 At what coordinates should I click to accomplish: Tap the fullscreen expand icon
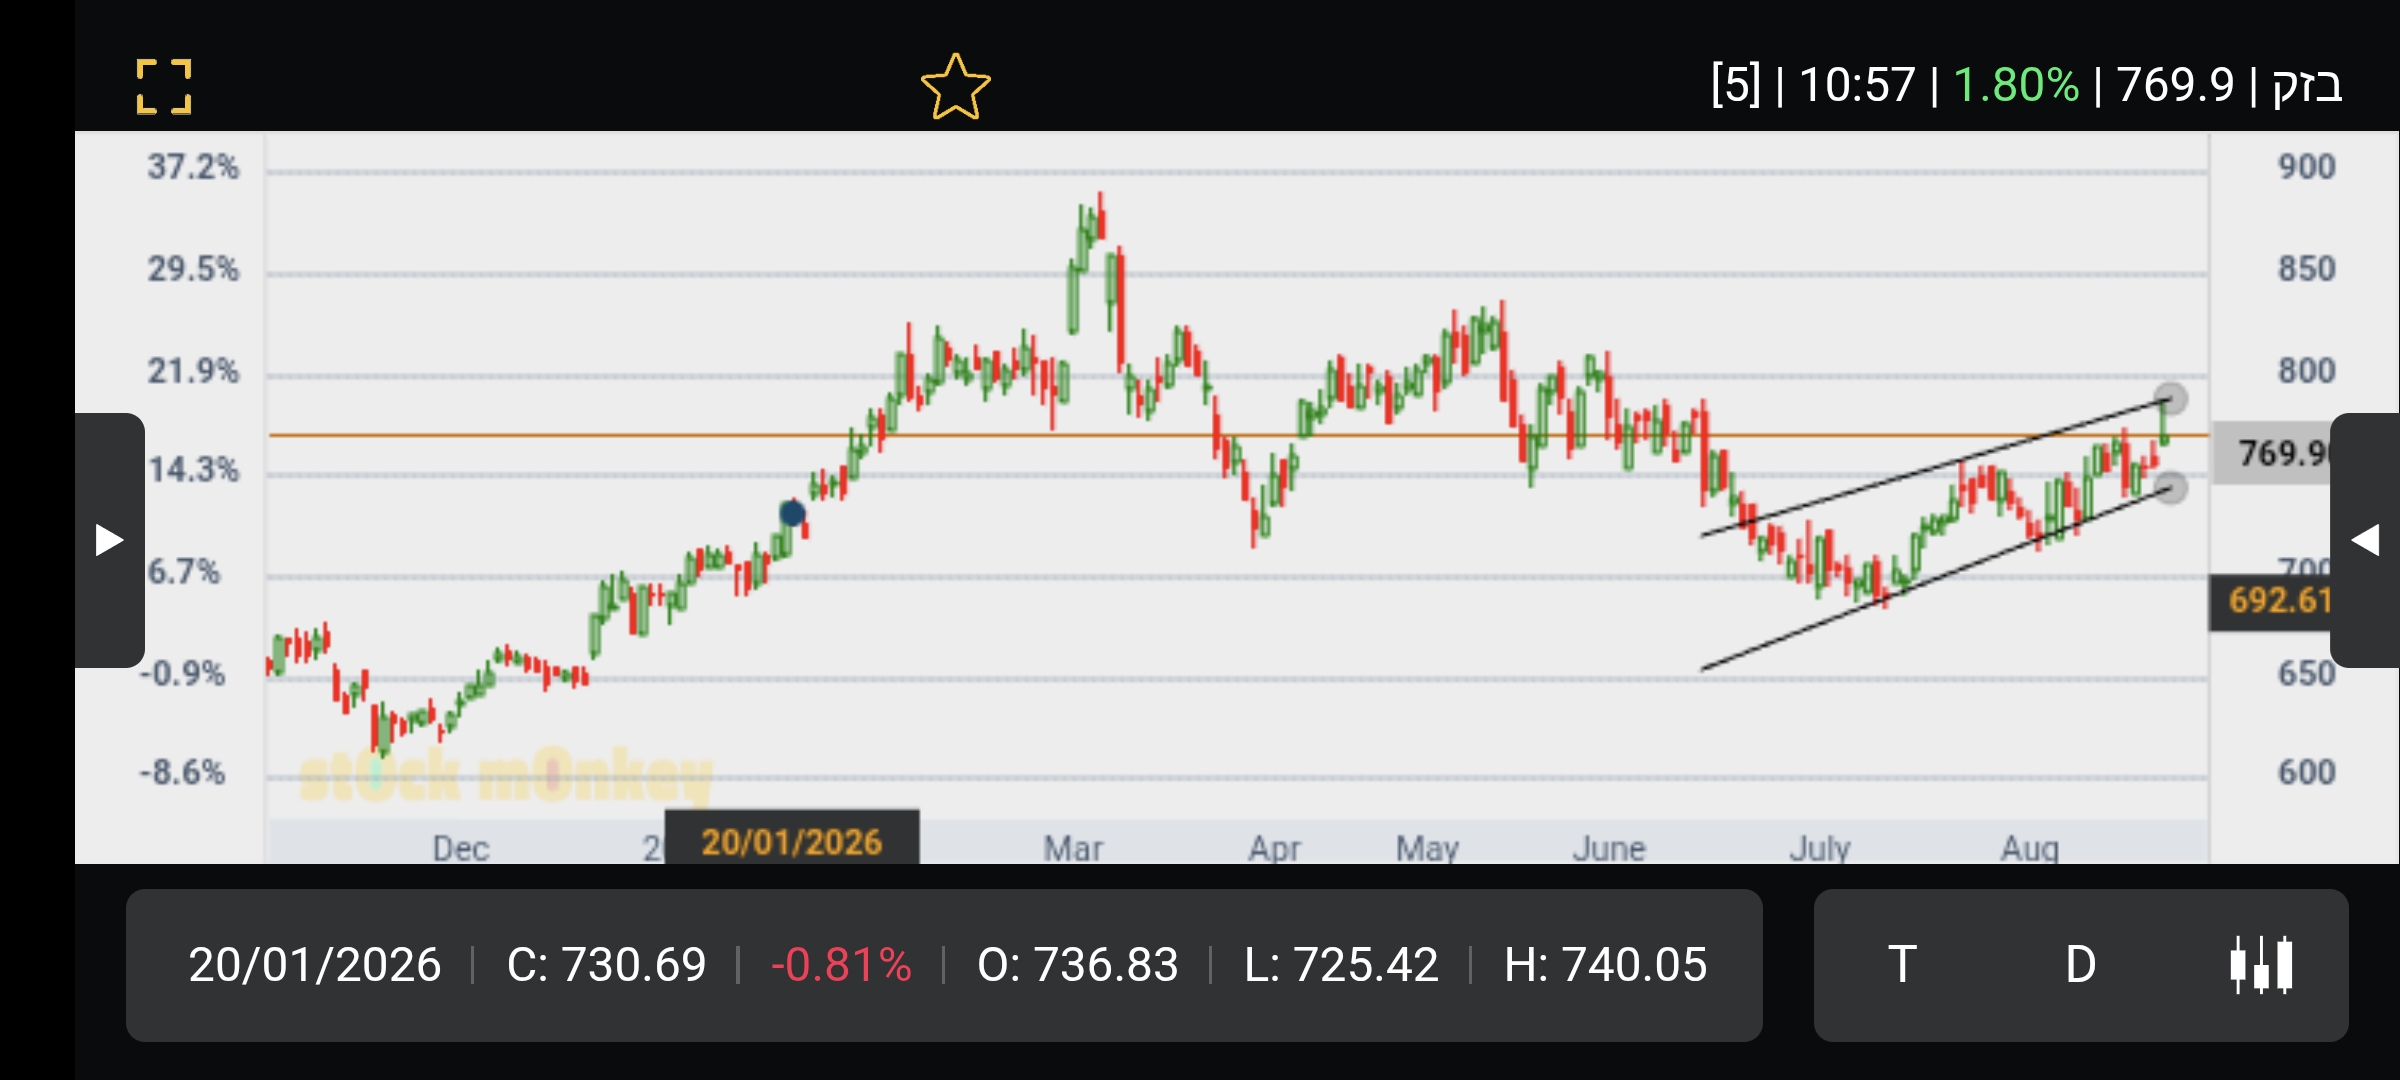164,86
